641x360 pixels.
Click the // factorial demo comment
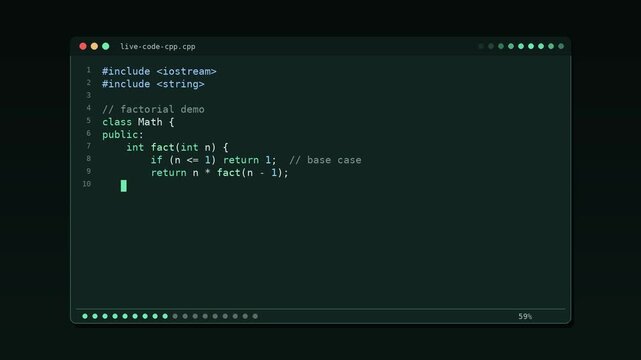click(153, 110)
